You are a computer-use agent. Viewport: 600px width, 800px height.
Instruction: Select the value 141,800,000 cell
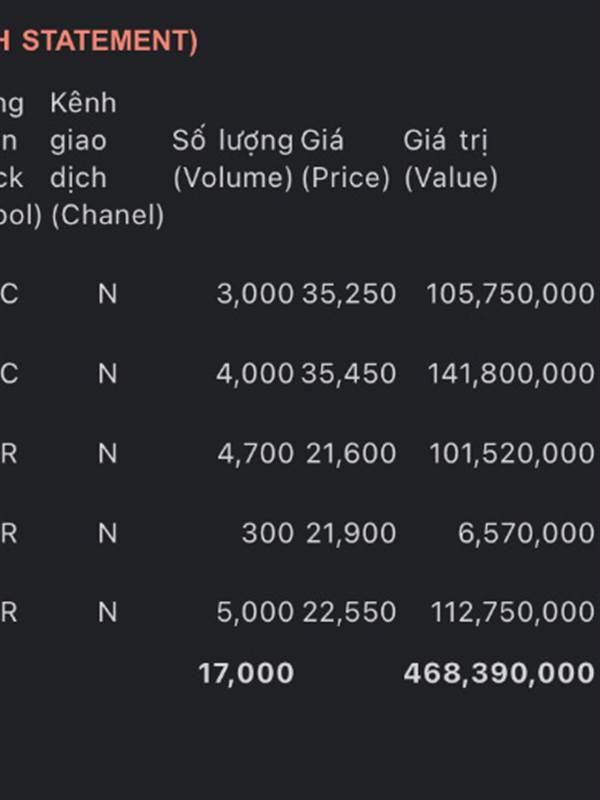click(x=511, y=373)
